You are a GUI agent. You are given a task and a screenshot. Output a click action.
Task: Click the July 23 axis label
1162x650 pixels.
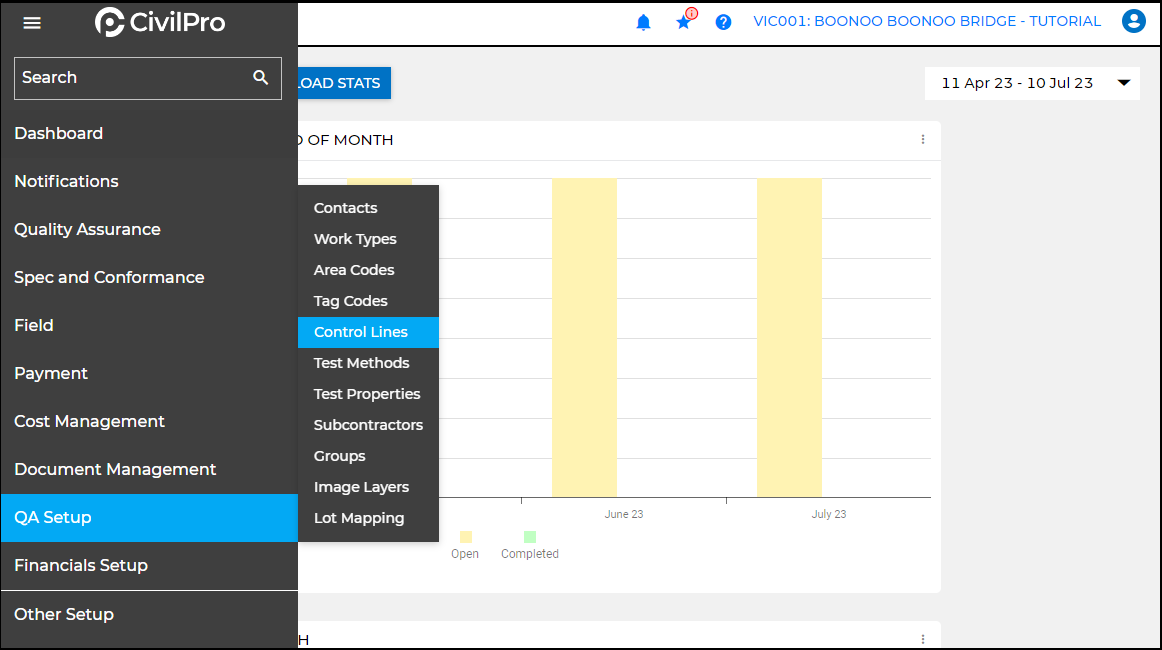pyautogui.click(x=829, y=514)
